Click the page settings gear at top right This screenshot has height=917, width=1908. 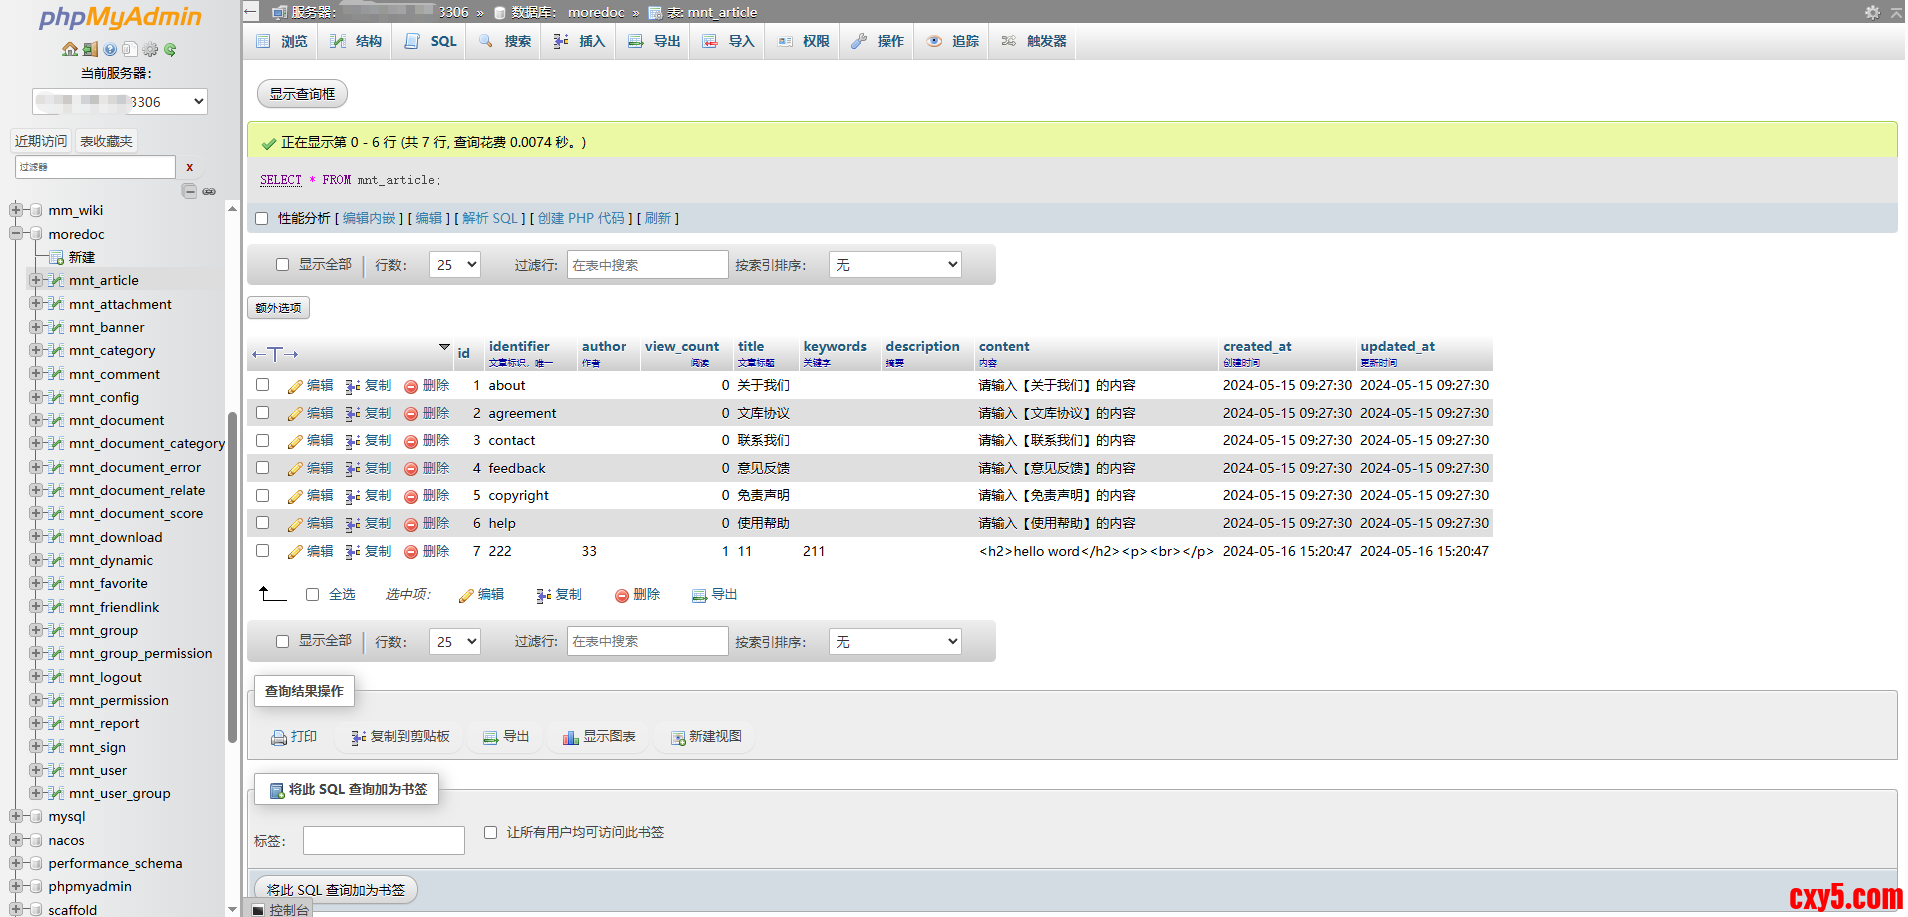pos(1871,12)
